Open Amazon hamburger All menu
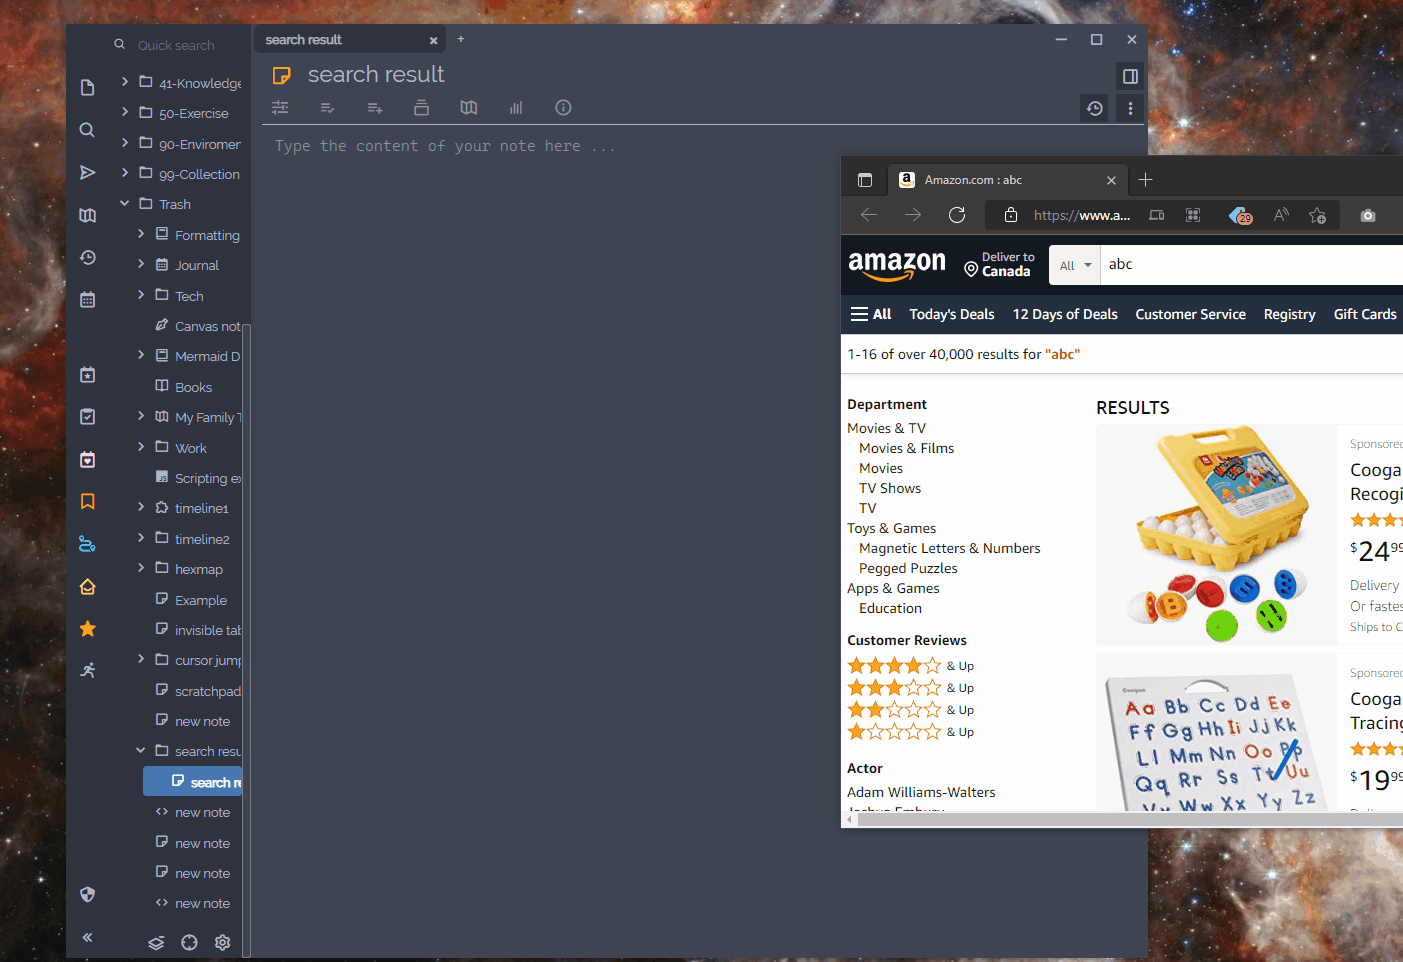1403x962 pixels. (x=871, y=314)
